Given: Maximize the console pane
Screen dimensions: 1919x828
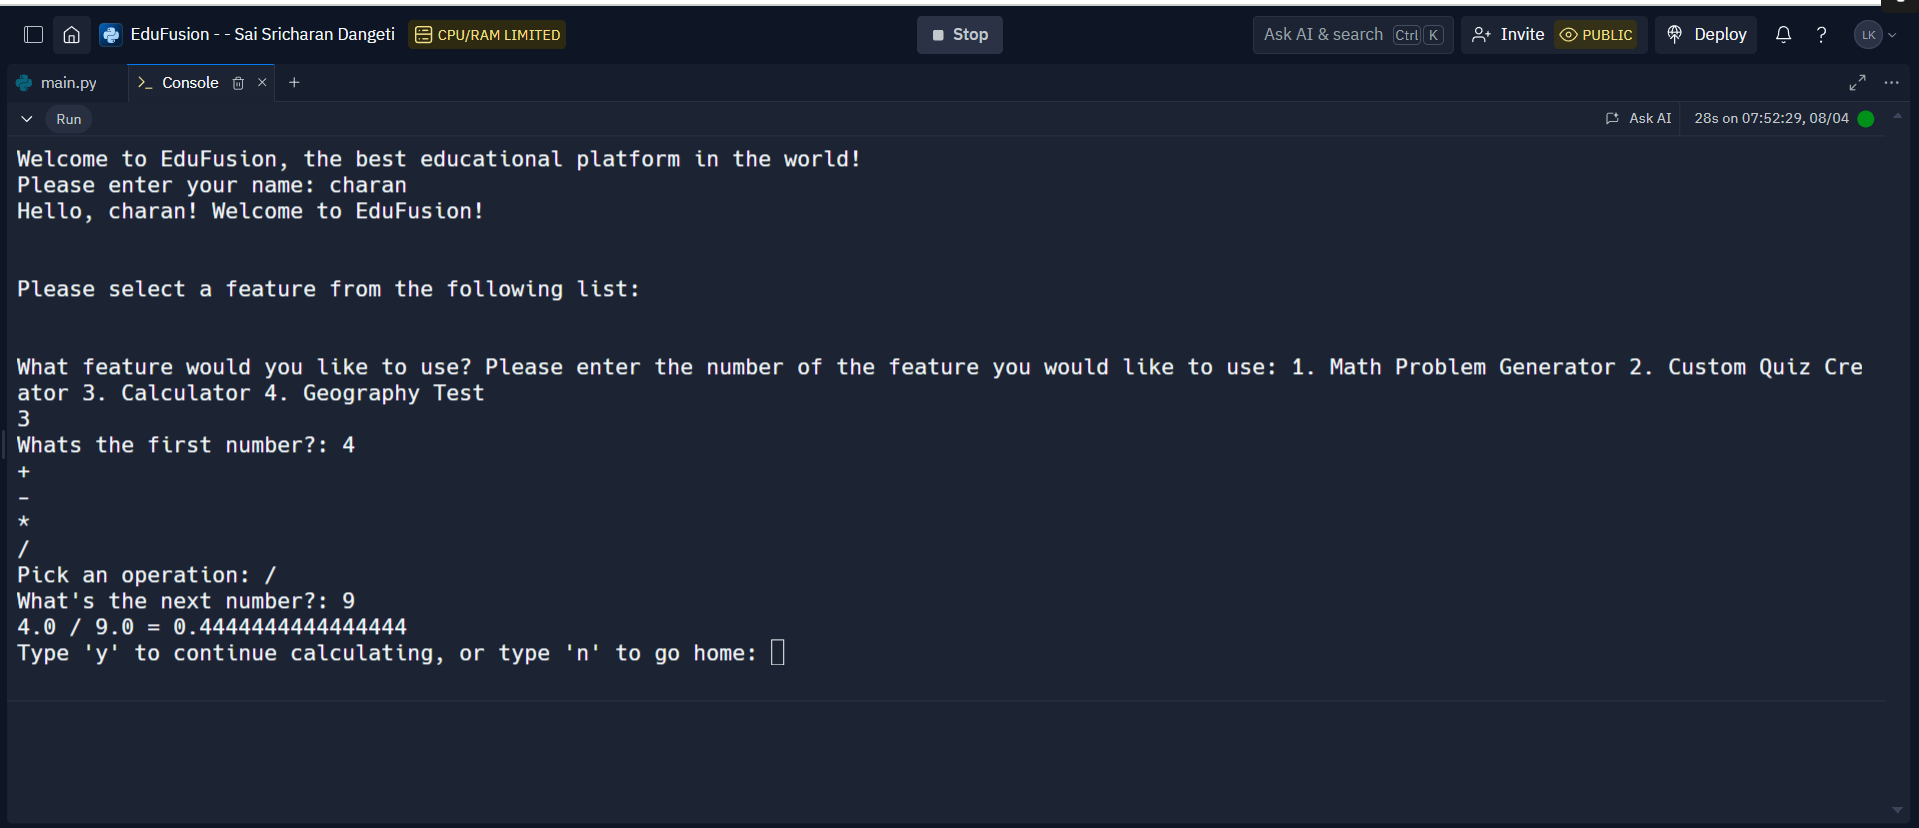Looking at the screenshot, I should coord(1857,83).
